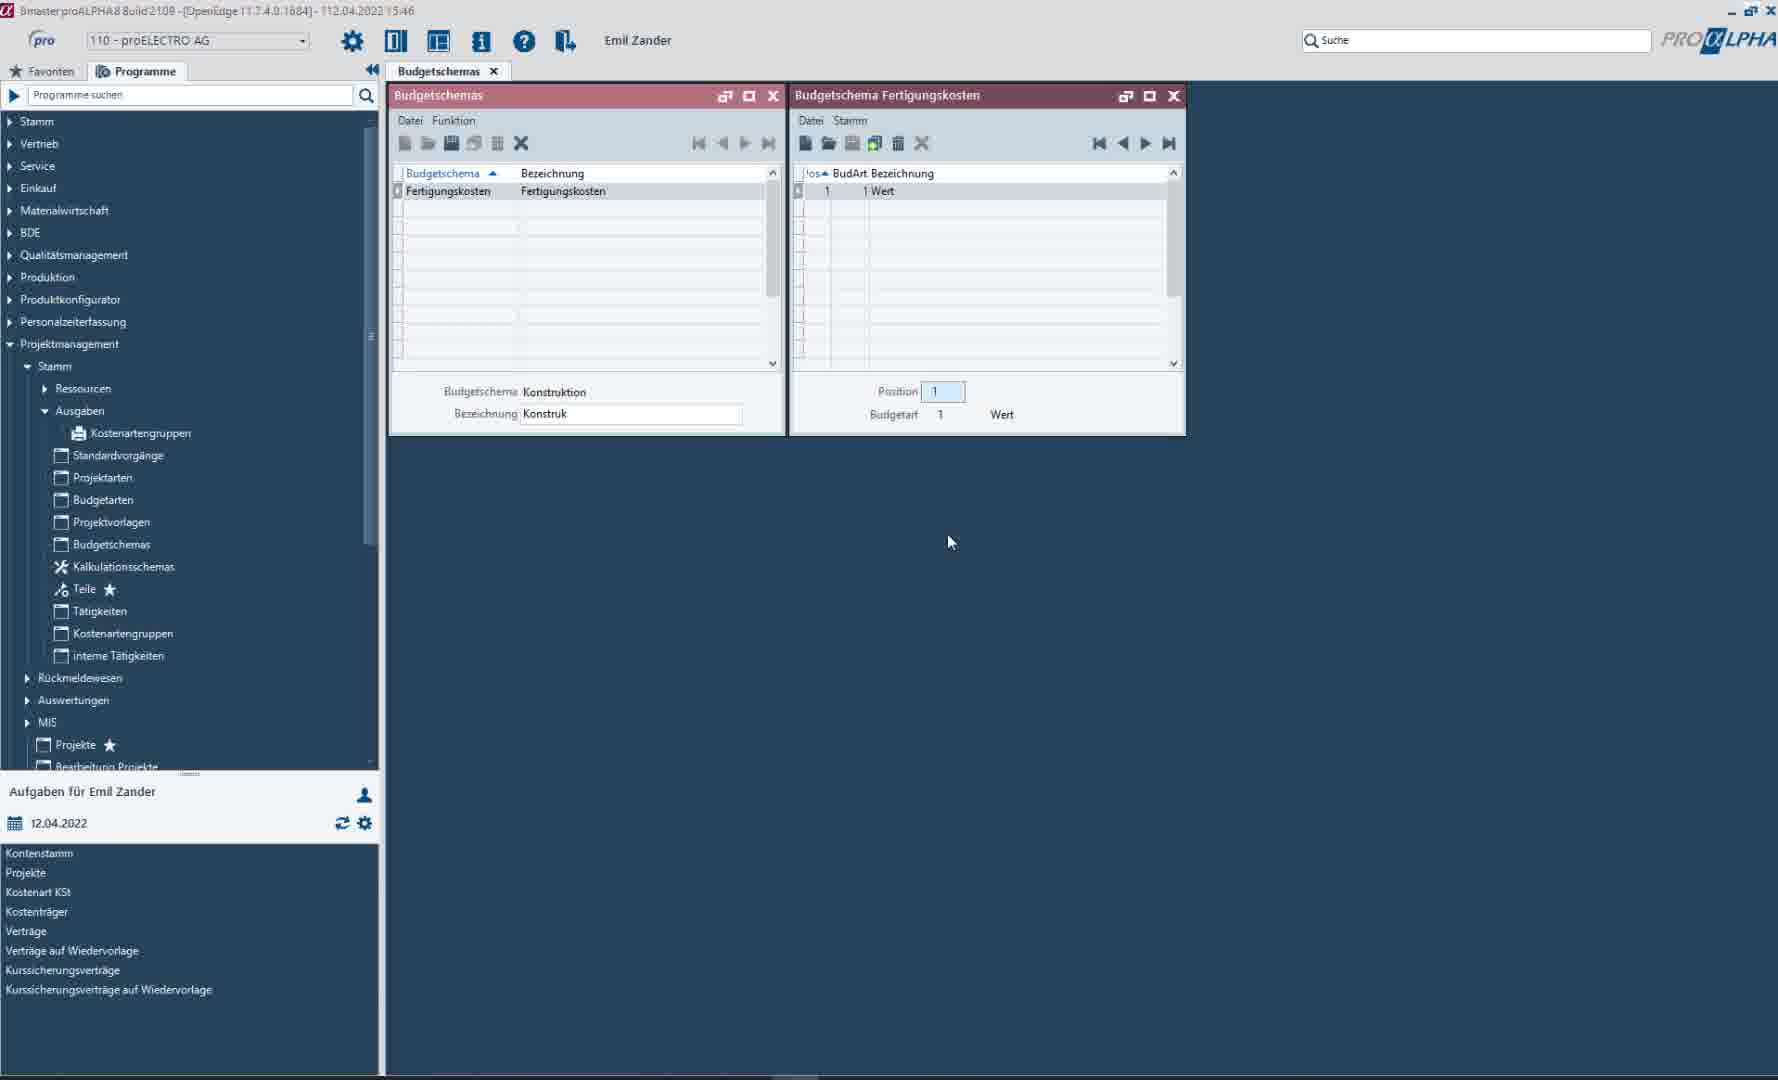Open Verträge auf Wiedervorlage task
This screenshot has height=1080, width=1778.
point(72,951)
